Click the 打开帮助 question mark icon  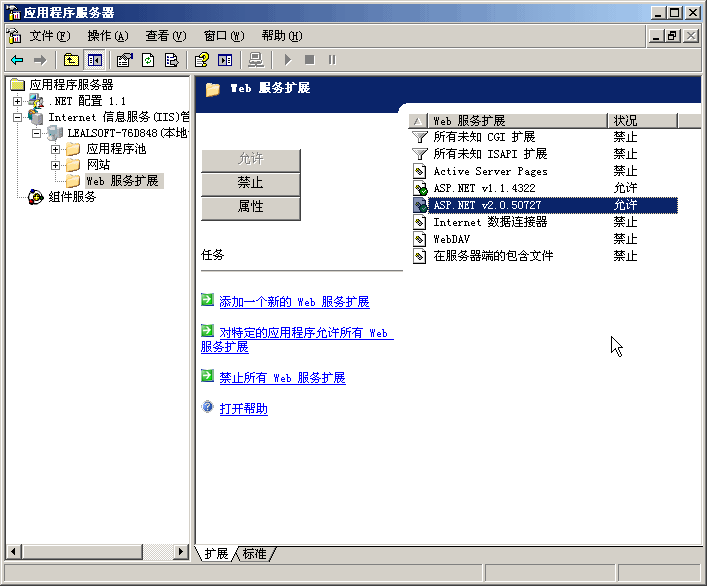(x=207, y=407)
